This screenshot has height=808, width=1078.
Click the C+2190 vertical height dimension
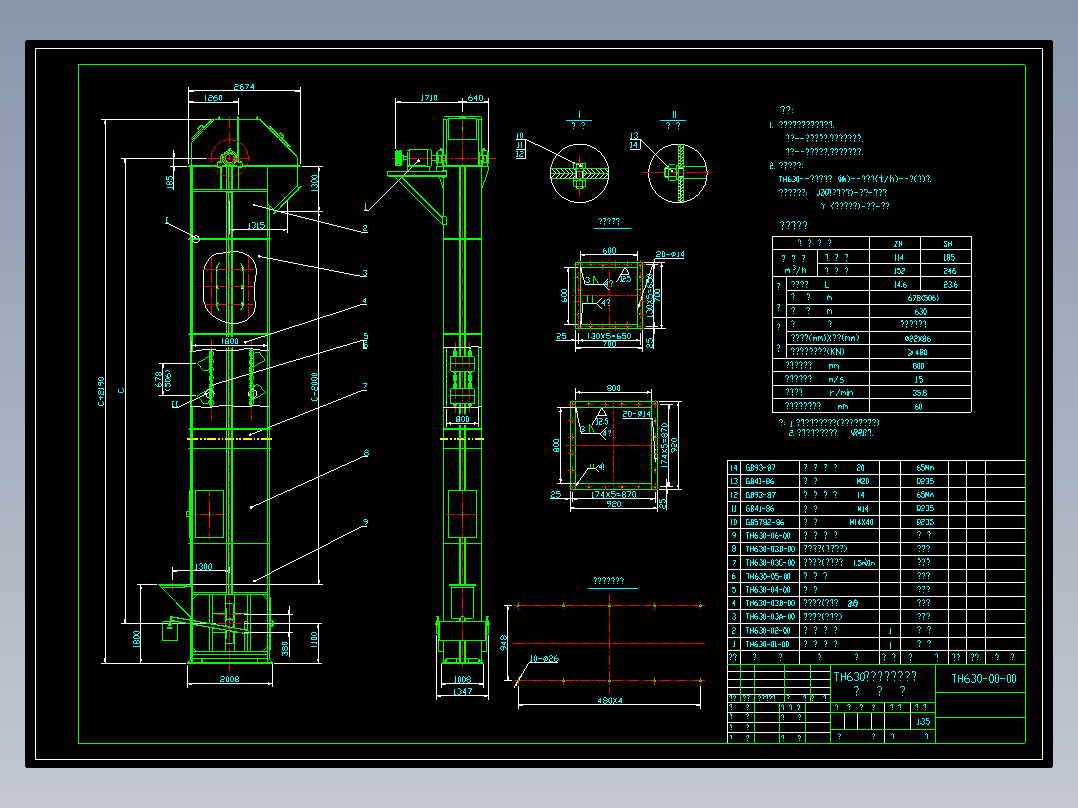point(101,391)
